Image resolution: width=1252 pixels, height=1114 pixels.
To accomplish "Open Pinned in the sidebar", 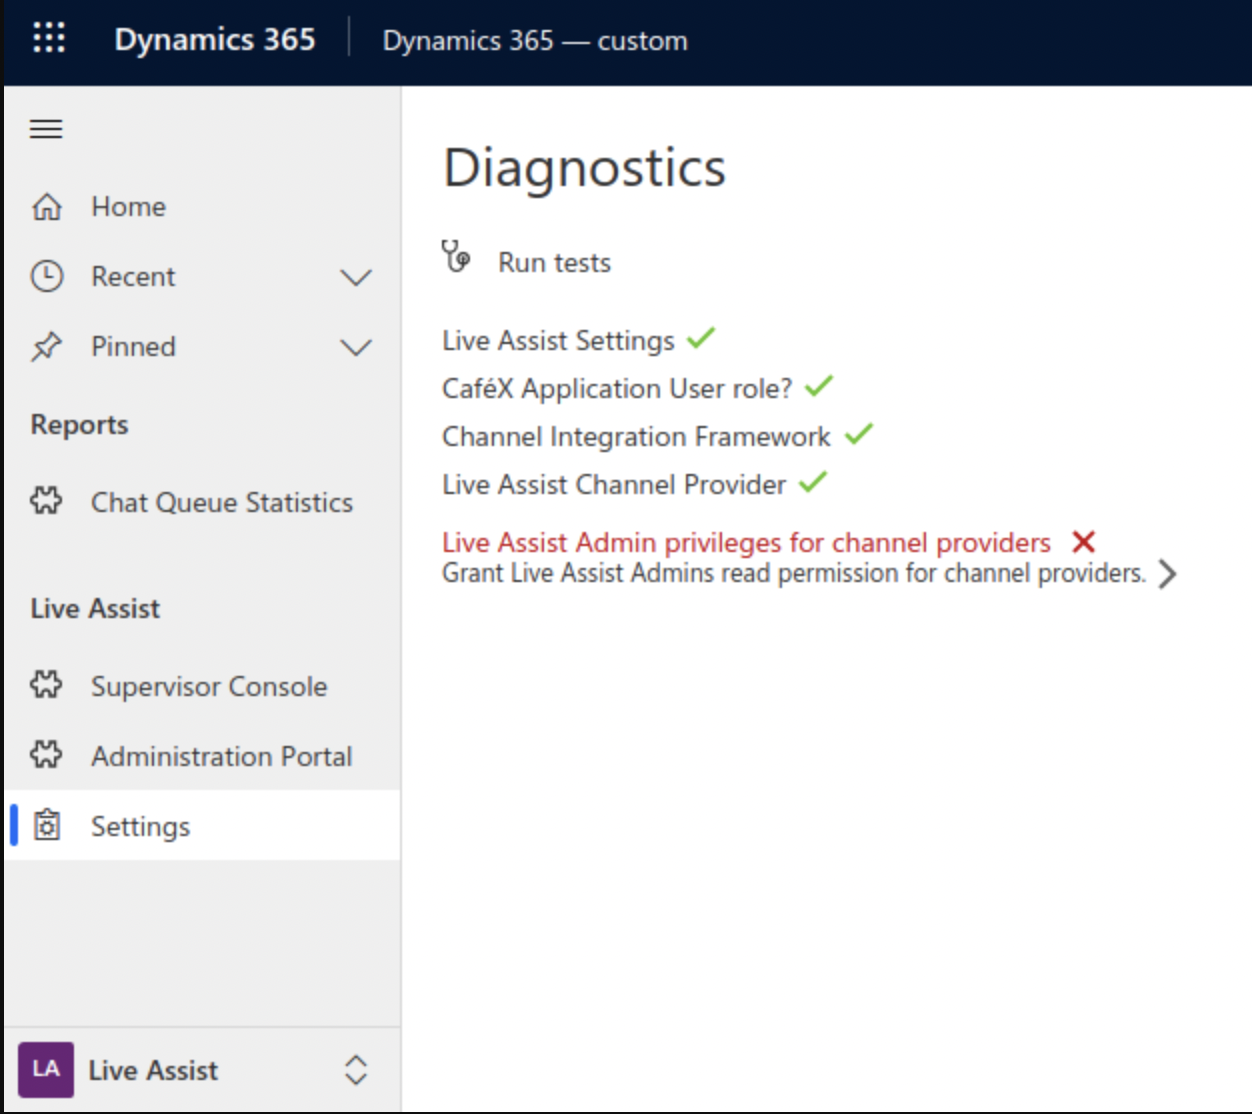I will (x=202, y=347).
